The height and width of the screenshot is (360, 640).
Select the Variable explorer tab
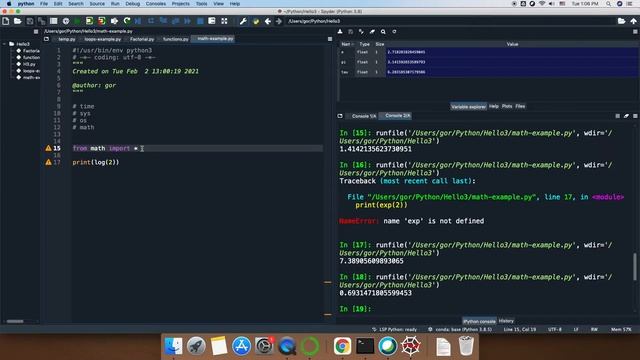[468, 107]
